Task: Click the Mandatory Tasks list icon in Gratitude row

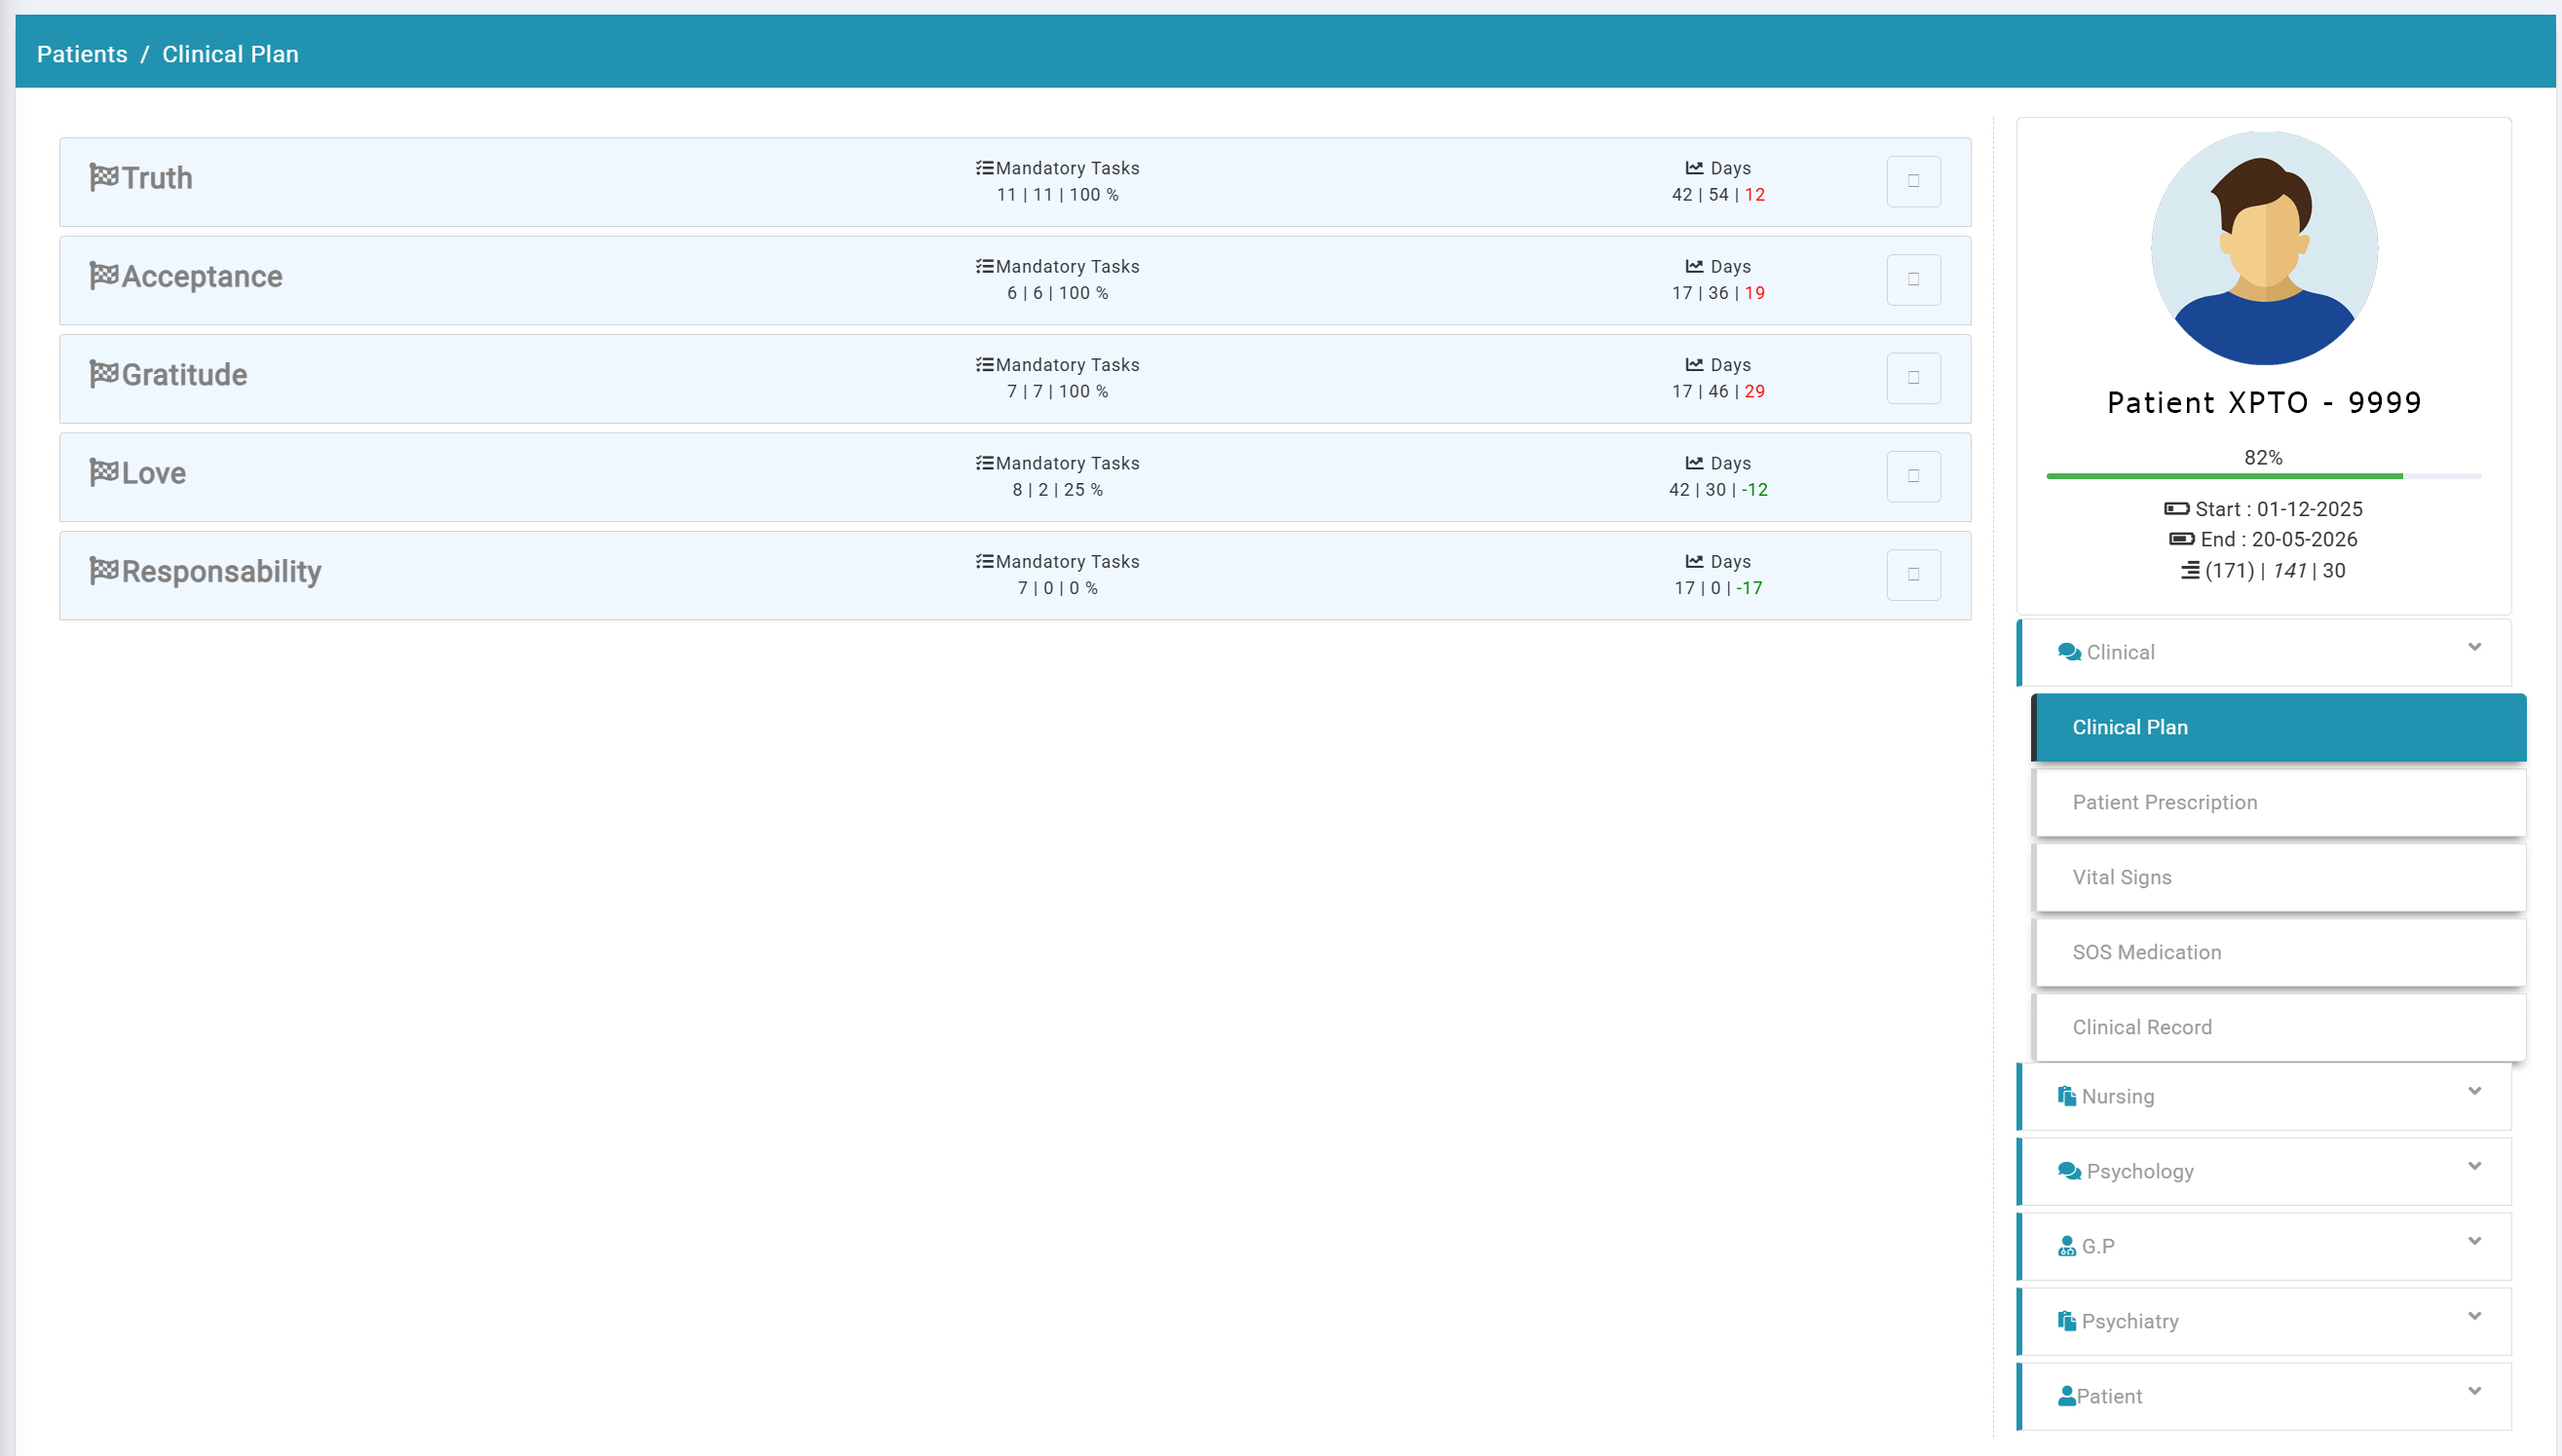Action: (984, 365)
